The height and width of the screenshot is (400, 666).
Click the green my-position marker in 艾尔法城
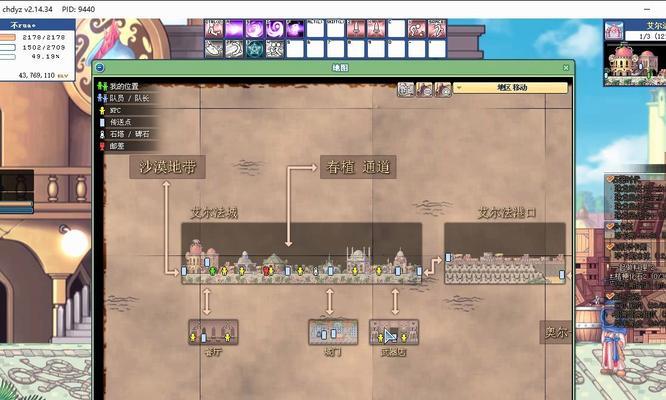coord(213,270)
